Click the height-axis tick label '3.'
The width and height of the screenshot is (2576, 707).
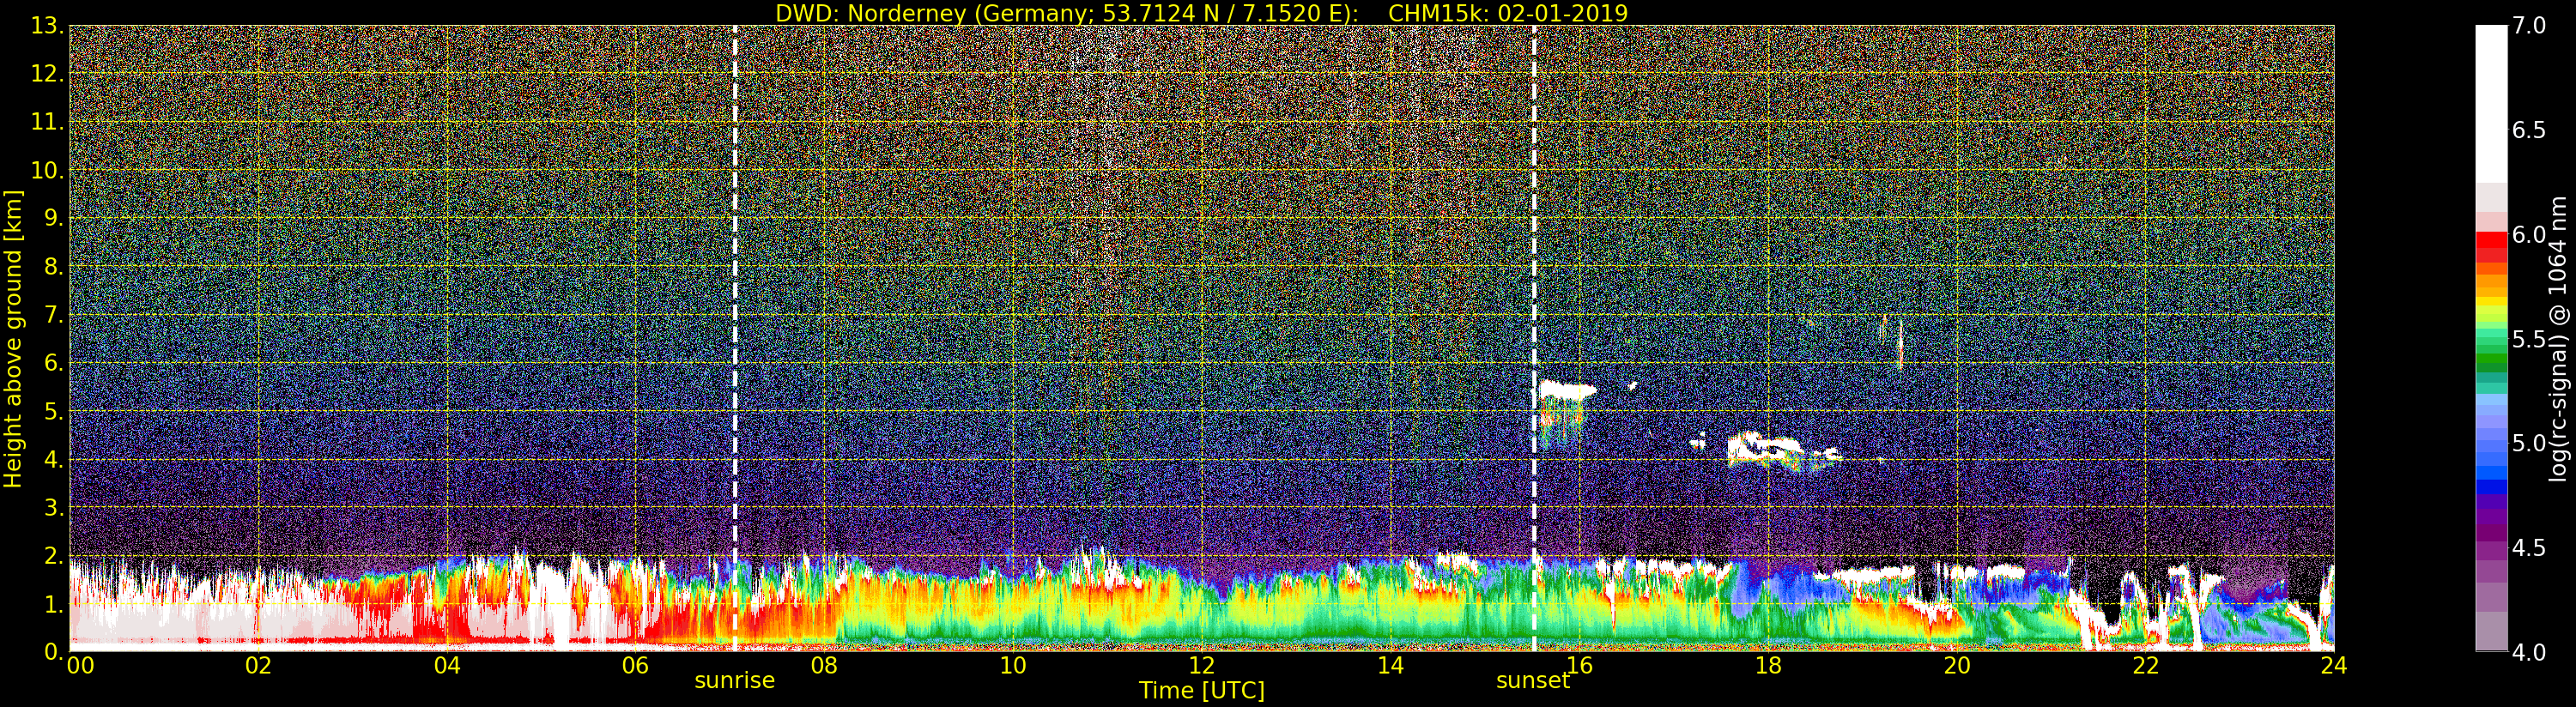[54, 507]
